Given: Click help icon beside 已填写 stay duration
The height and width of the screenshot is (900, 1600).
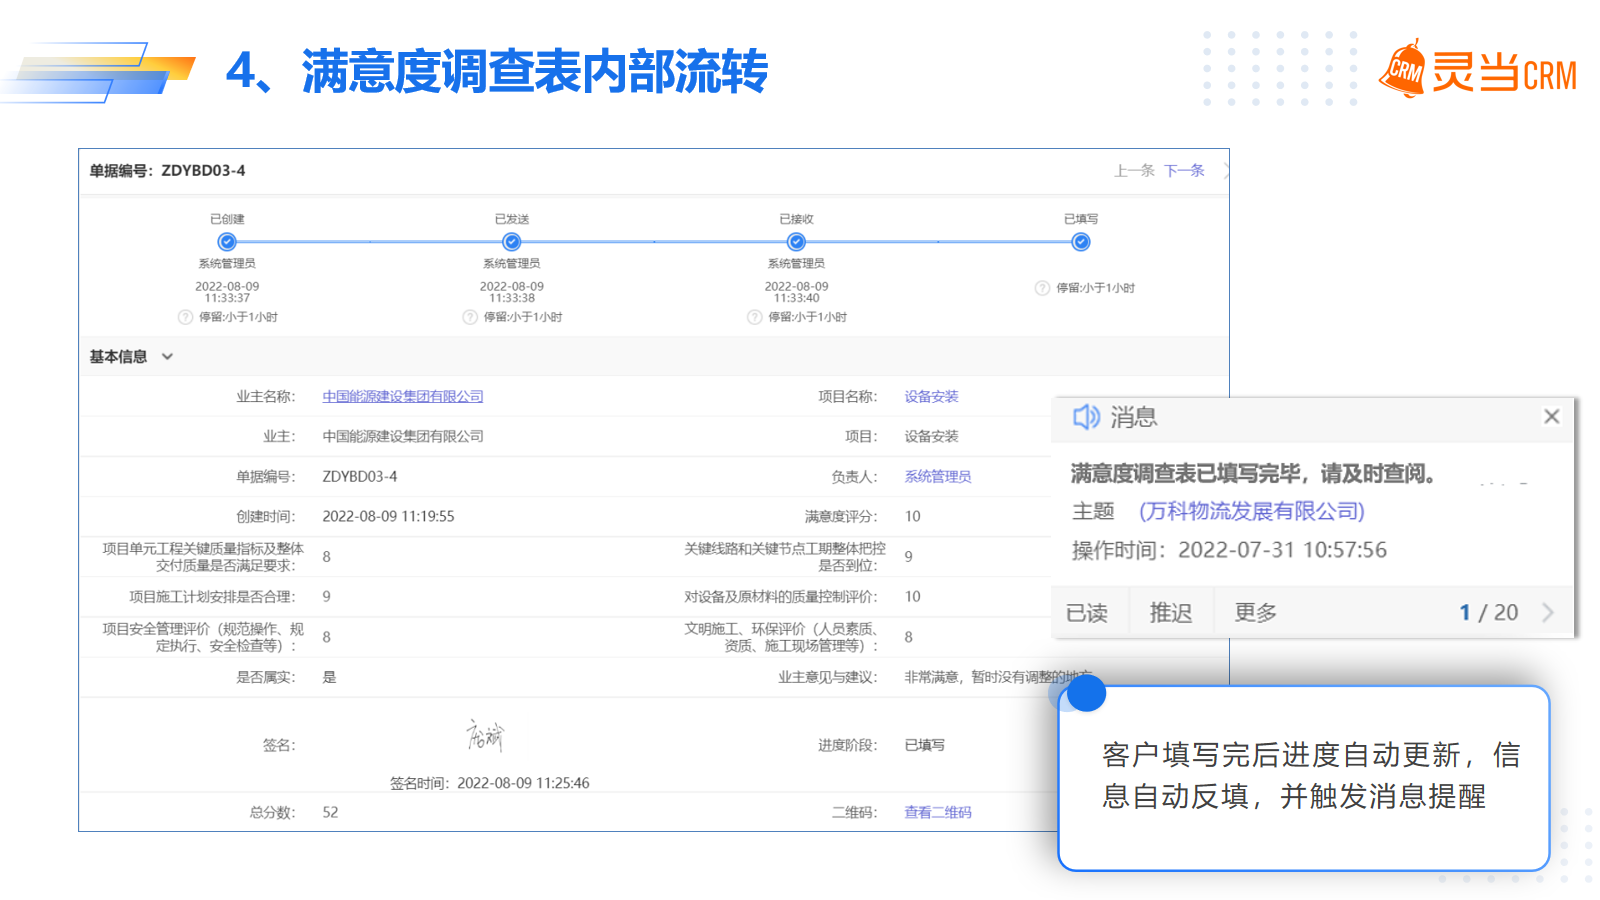Looking at the screenshot, I should tap(1043, 288).
